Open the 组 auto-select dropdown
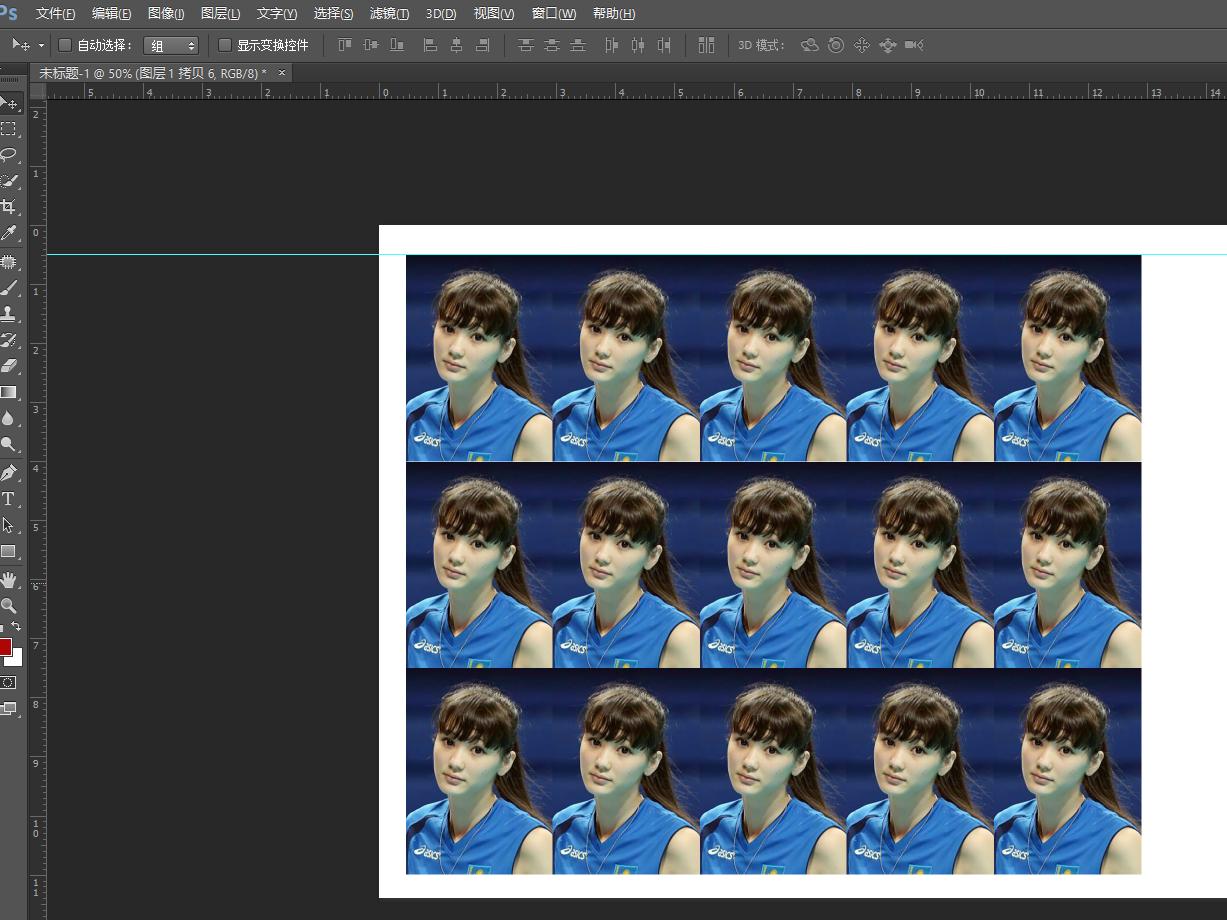Image resolution: width=1227 pixels, height=920 pixels. coord(171,46)
